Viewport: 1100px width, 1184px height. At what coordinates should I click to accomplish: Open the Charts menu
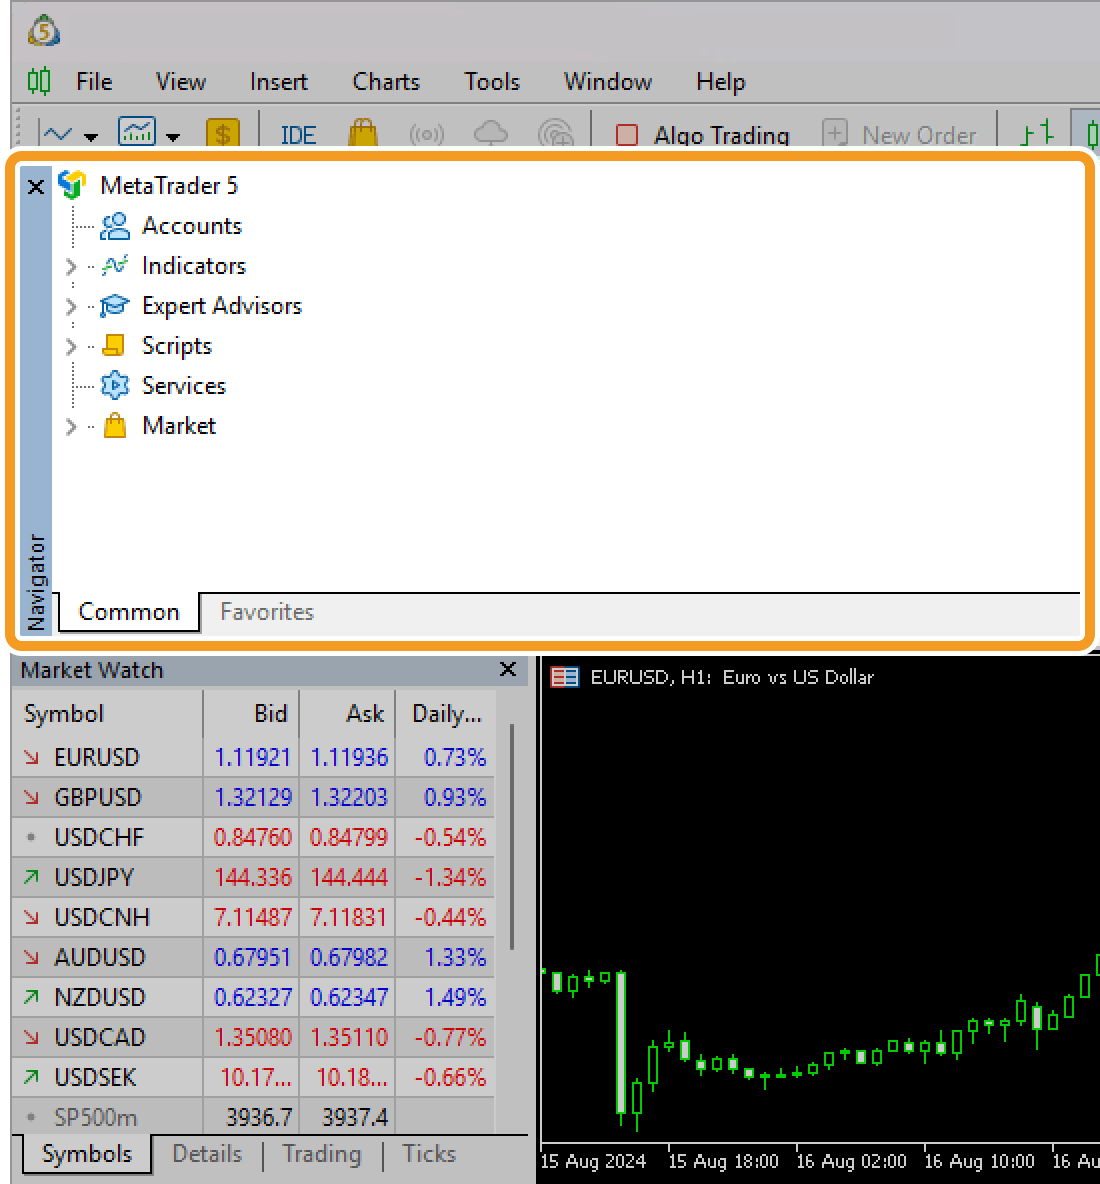[x=386, y=82]
